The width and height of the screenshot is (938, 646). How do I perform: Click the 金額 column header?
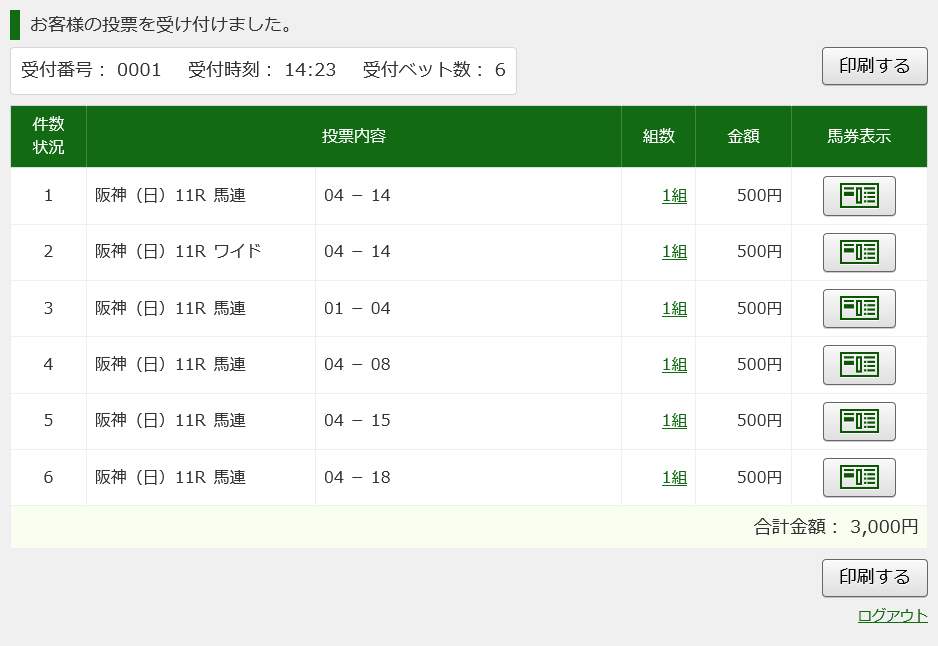pos(743,136)
